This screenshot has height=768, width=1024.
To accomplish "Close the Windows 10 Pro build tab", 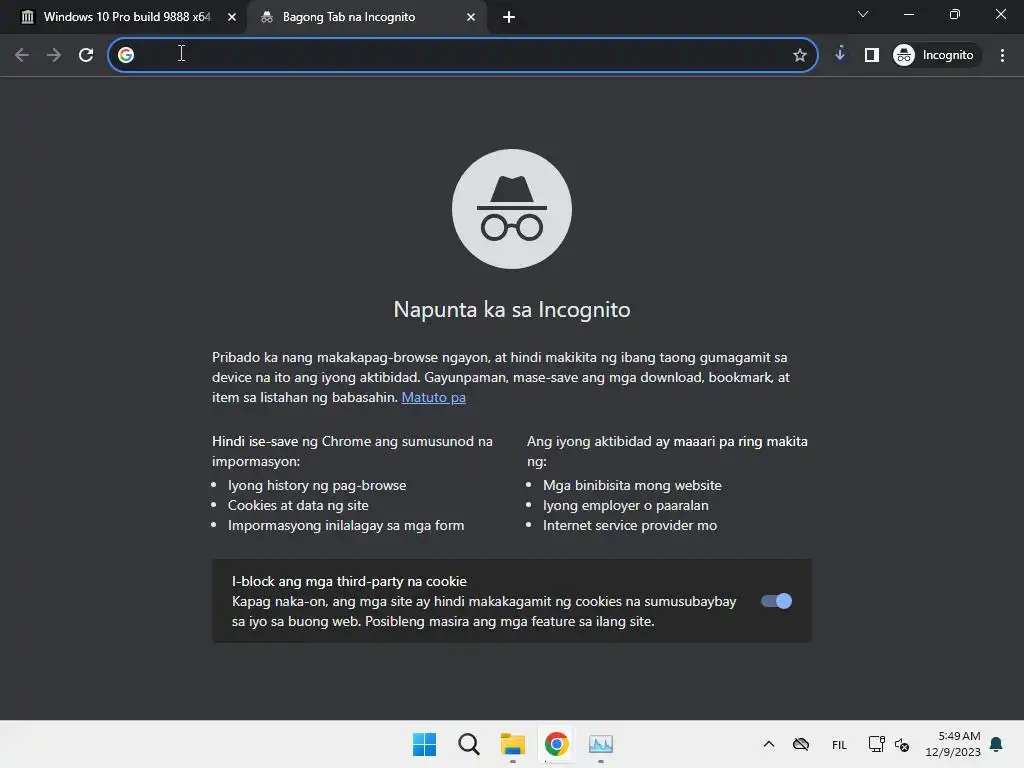I will coord(232,17).
